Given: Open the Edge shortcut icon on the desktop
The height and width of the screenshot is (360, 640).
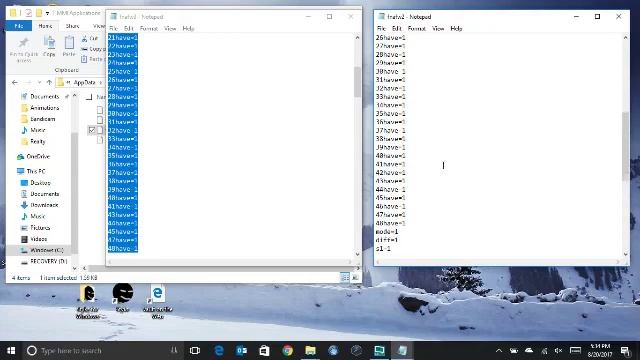Looking at the screenshot, I should point(158,302).
